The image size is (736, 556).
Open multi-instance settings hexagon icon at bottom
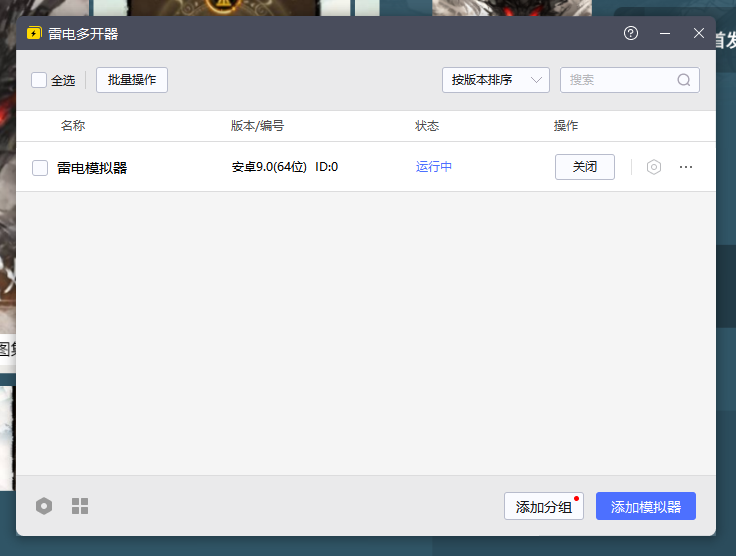(x=44, y=506)
